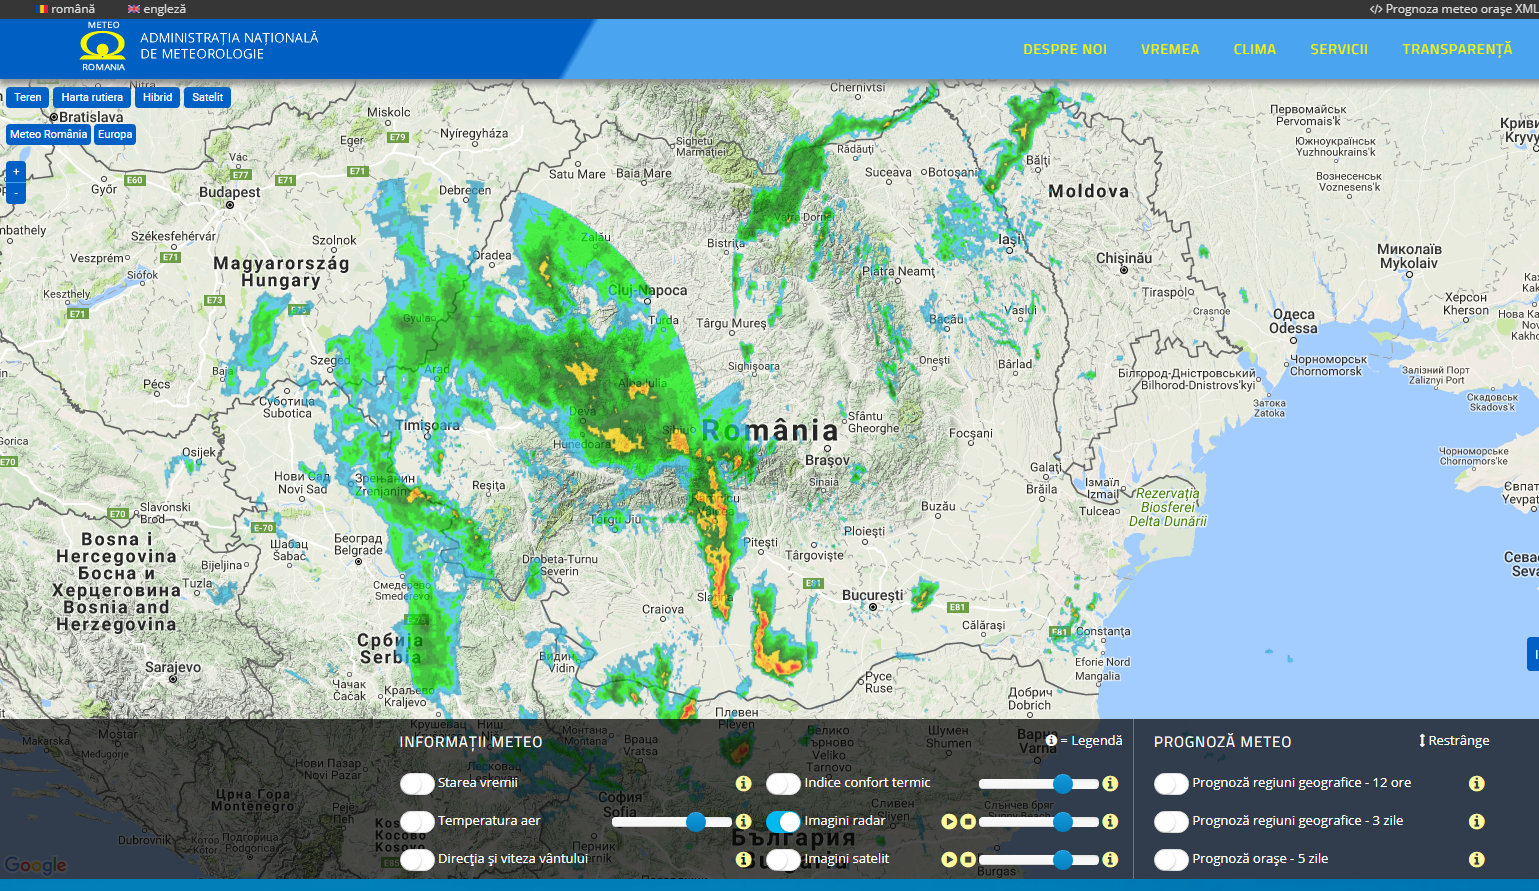Click the Romanian flag icon

(x=42, y=9)
